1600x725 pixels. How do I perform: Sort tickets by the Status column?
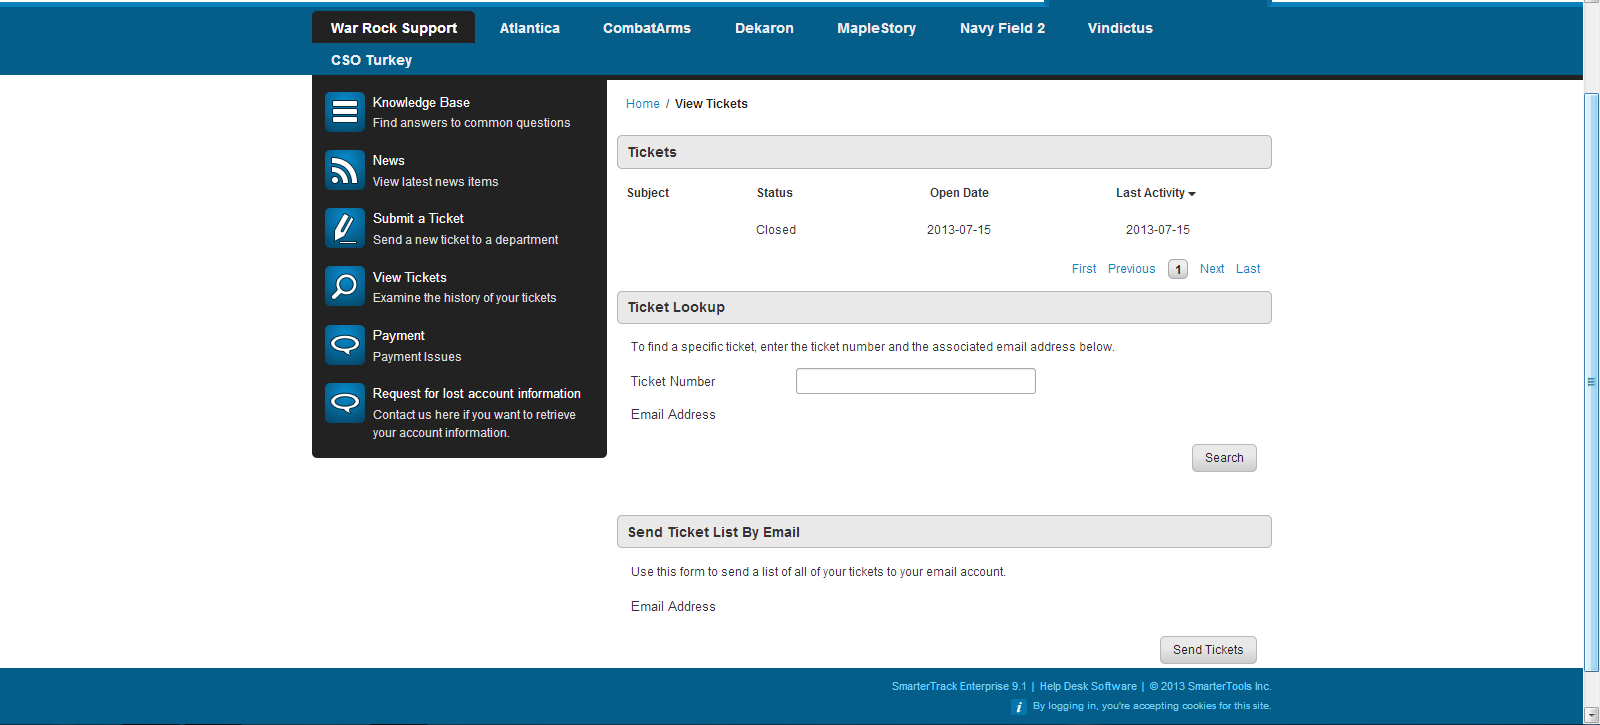coord(775,193)
